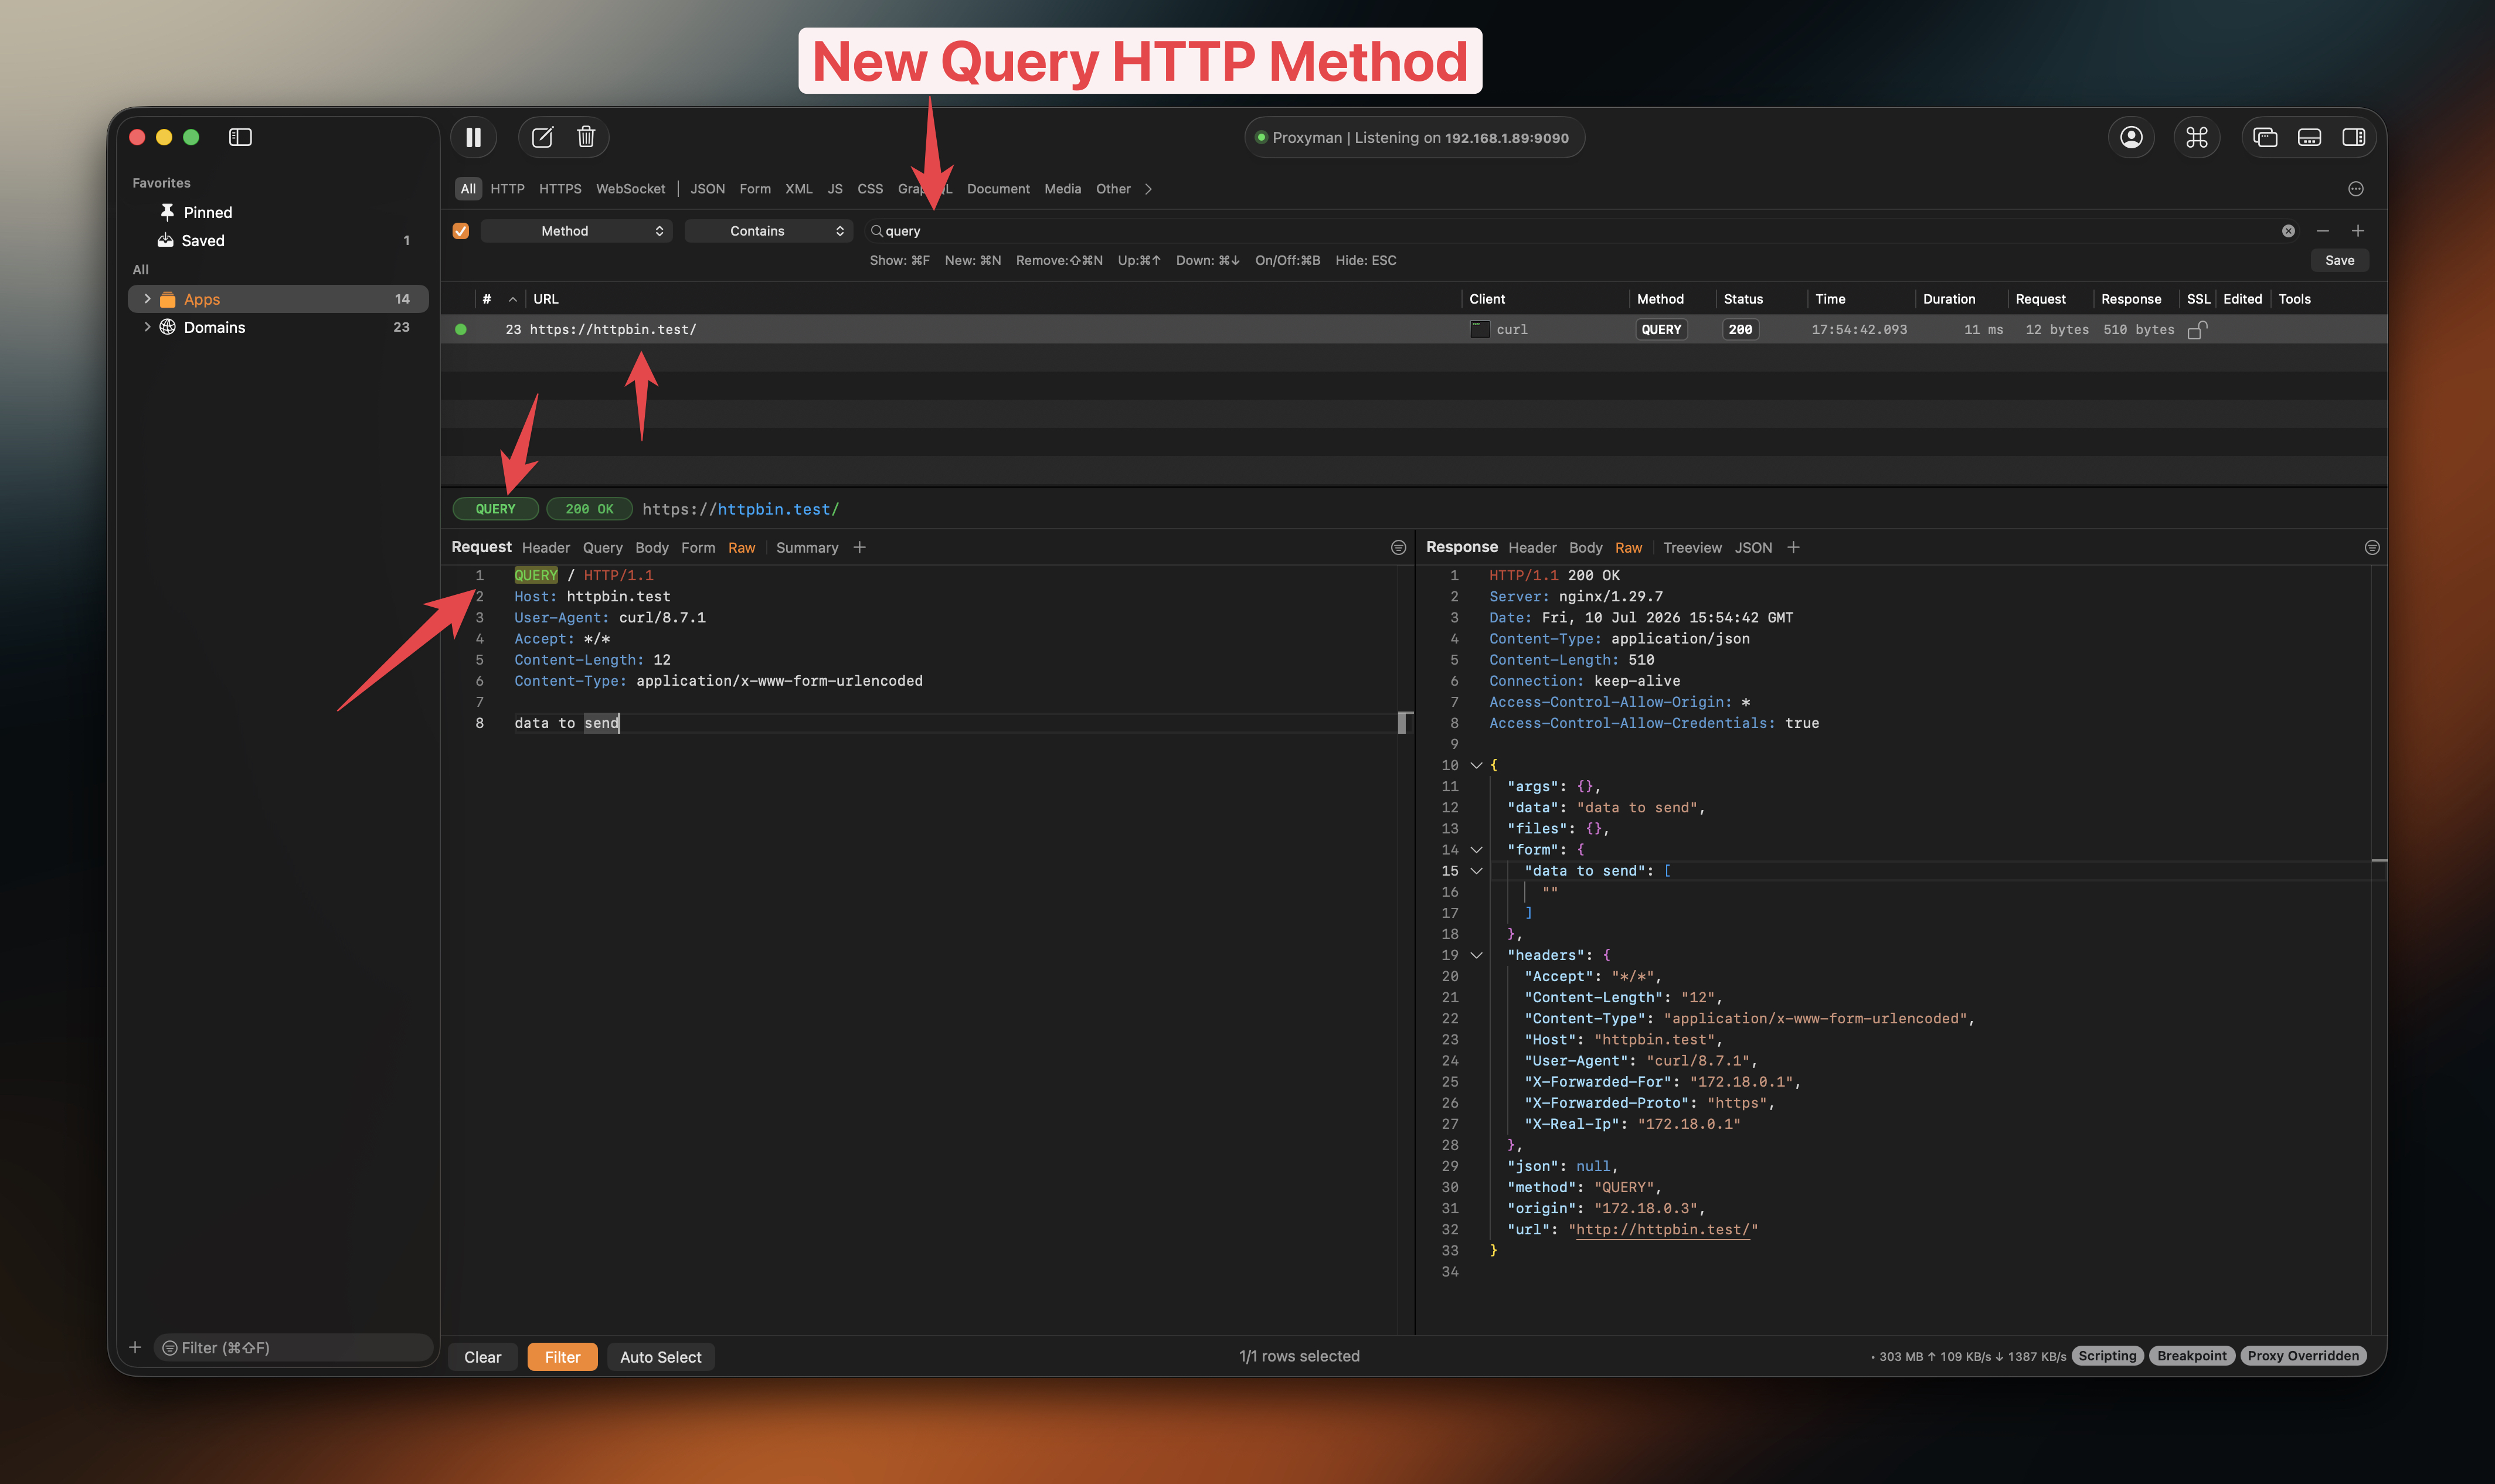
Task: Click the SSL unlock icon in row 23
Action: coord(2197,329)
